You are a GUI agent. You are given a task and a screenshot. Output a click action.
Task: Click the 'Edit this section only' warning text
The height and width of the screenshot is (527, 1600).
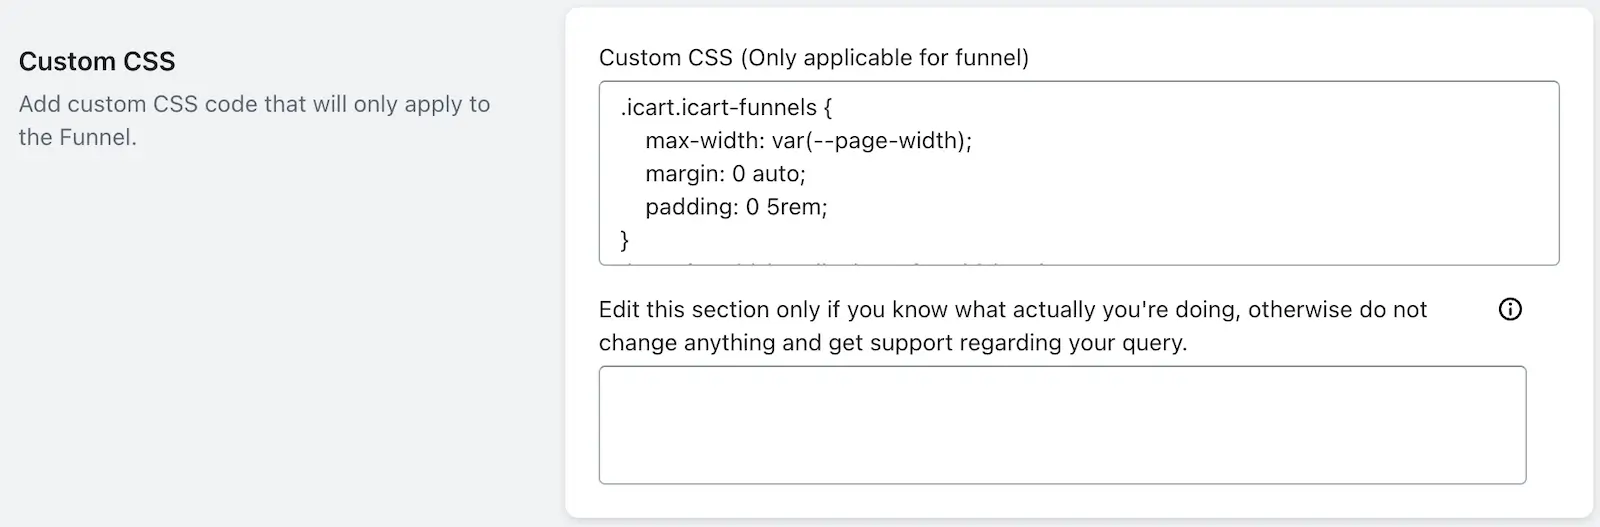(1012, 326)
